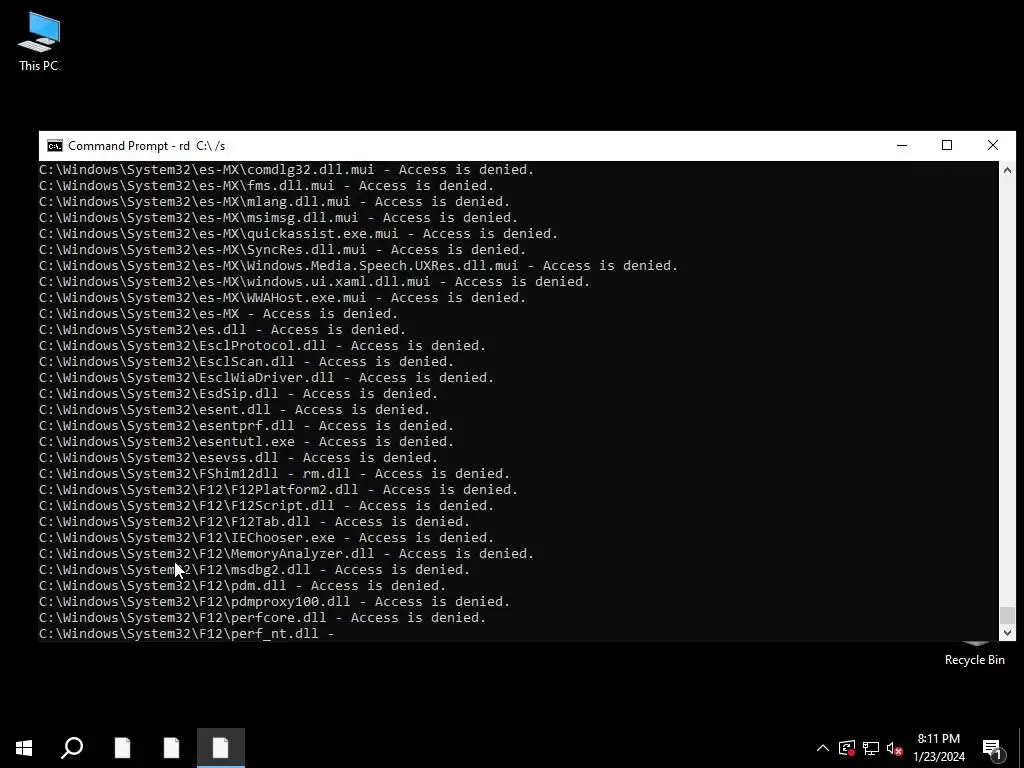
Task: Click the windows.ui.xaml.dll.mui line
Action: click(x=314, y=281)
